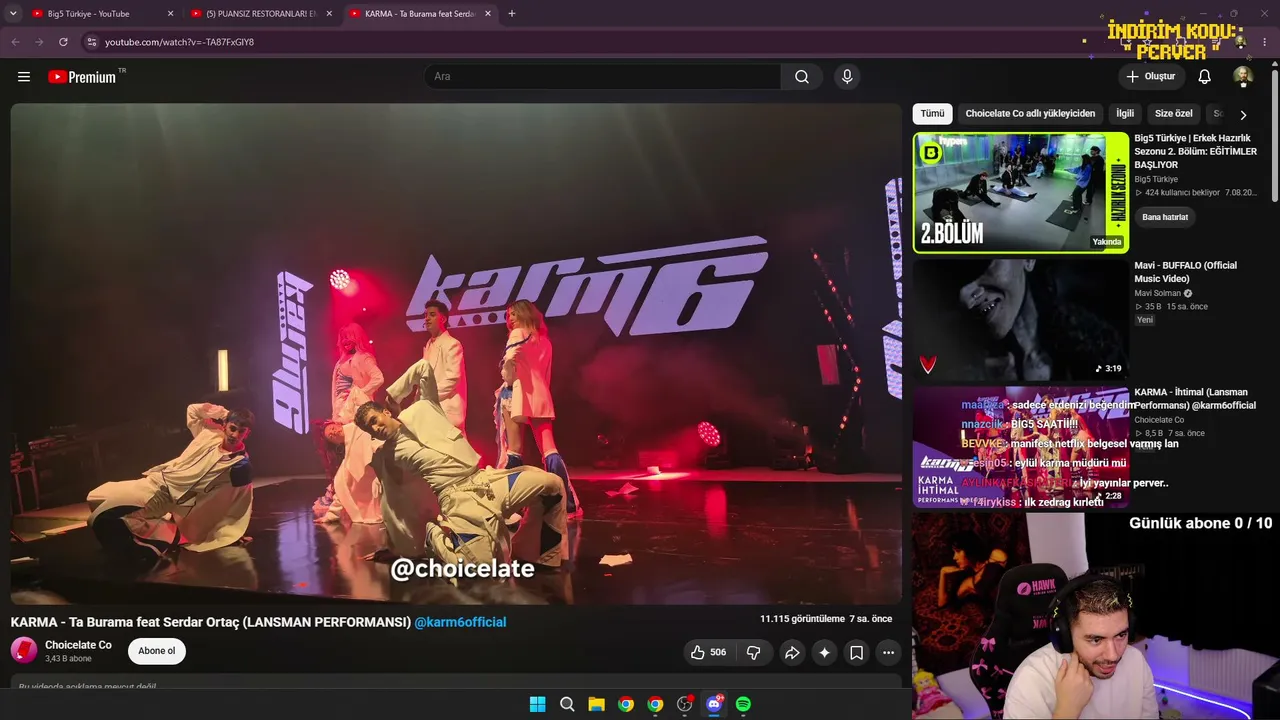Like the KARMA video
Viewport: 1280px width, 720px height.
(x=708, y=653)
